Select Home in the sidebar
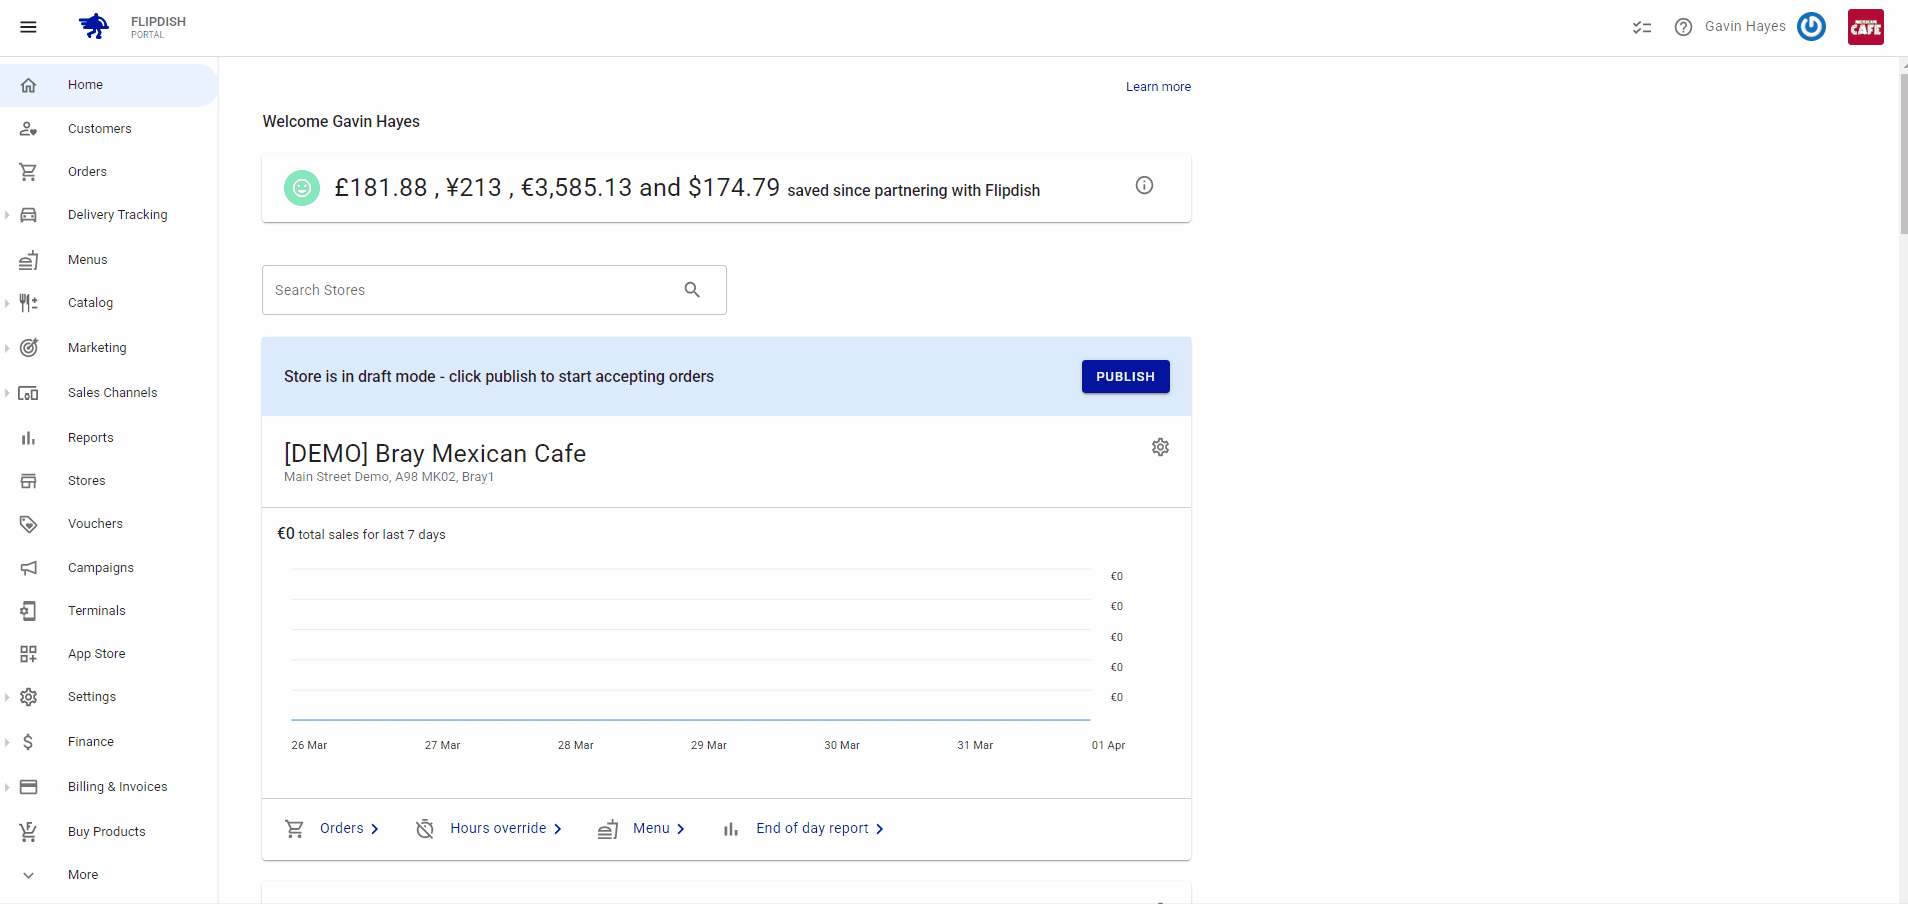 pos(108,85)
